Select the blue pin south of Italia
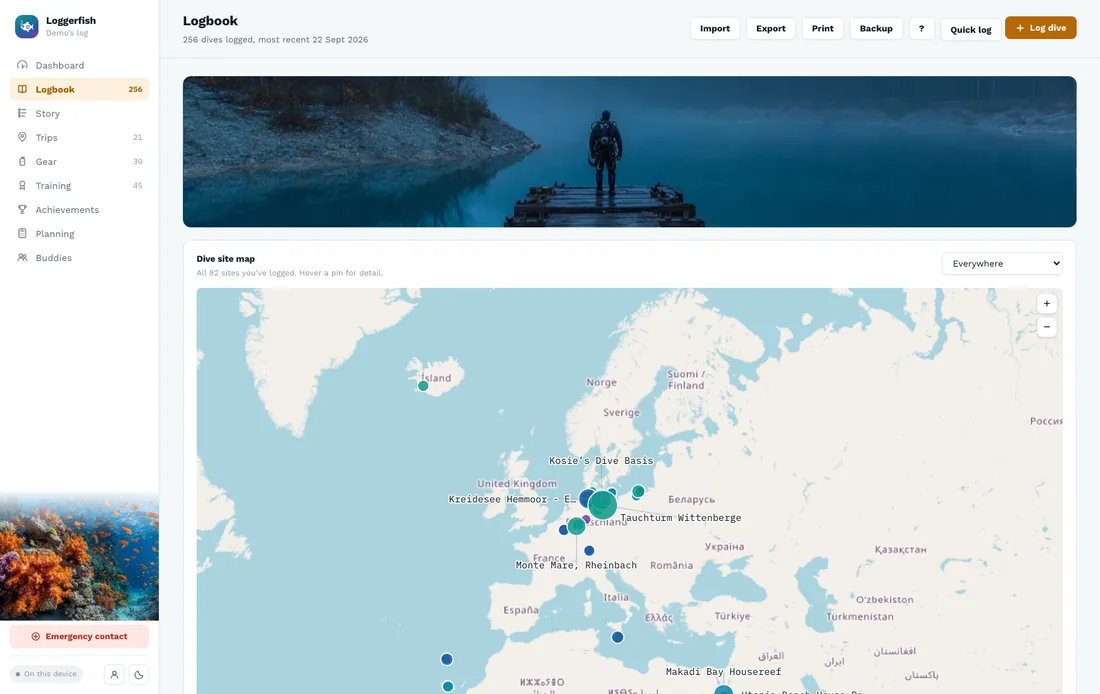Viewport: 1100px width, 694px height. click(x=617, y=637)
